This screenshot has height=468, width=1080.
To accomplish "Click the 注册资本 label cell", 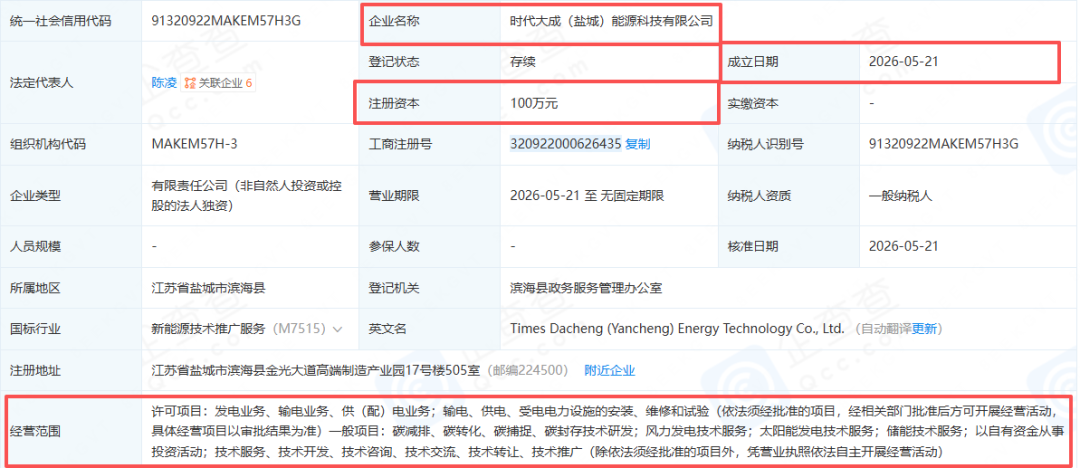I will point(430,103).
